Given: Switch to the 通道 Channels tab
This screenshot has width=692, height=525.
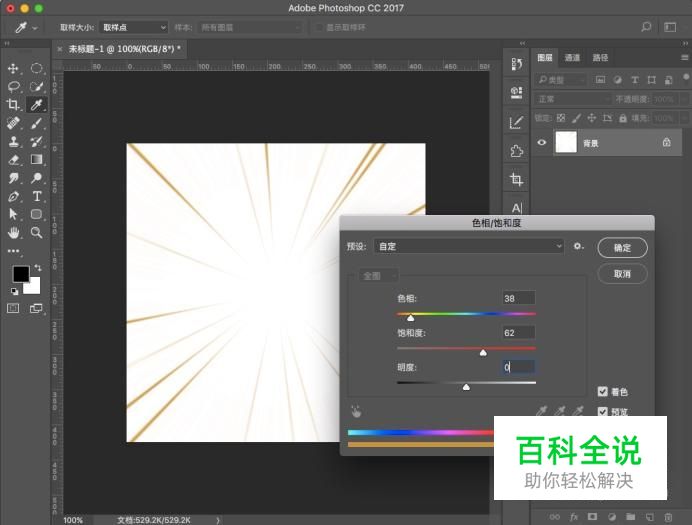Looking at the screenshot, I should (572, 58).
